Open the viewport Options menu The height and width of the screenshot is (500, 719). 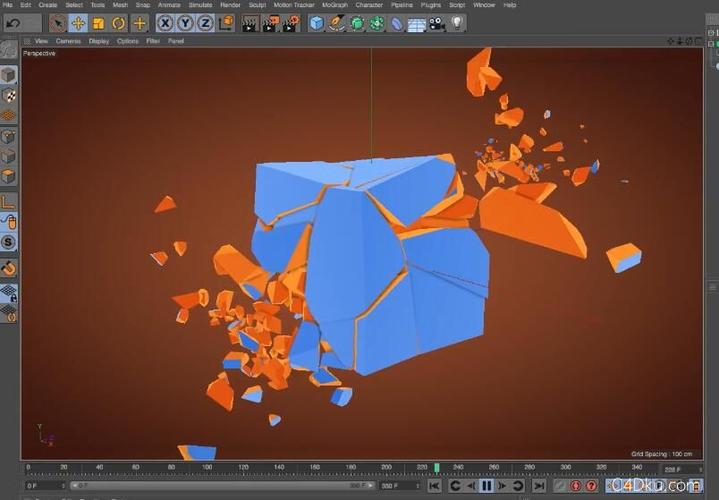128,41
